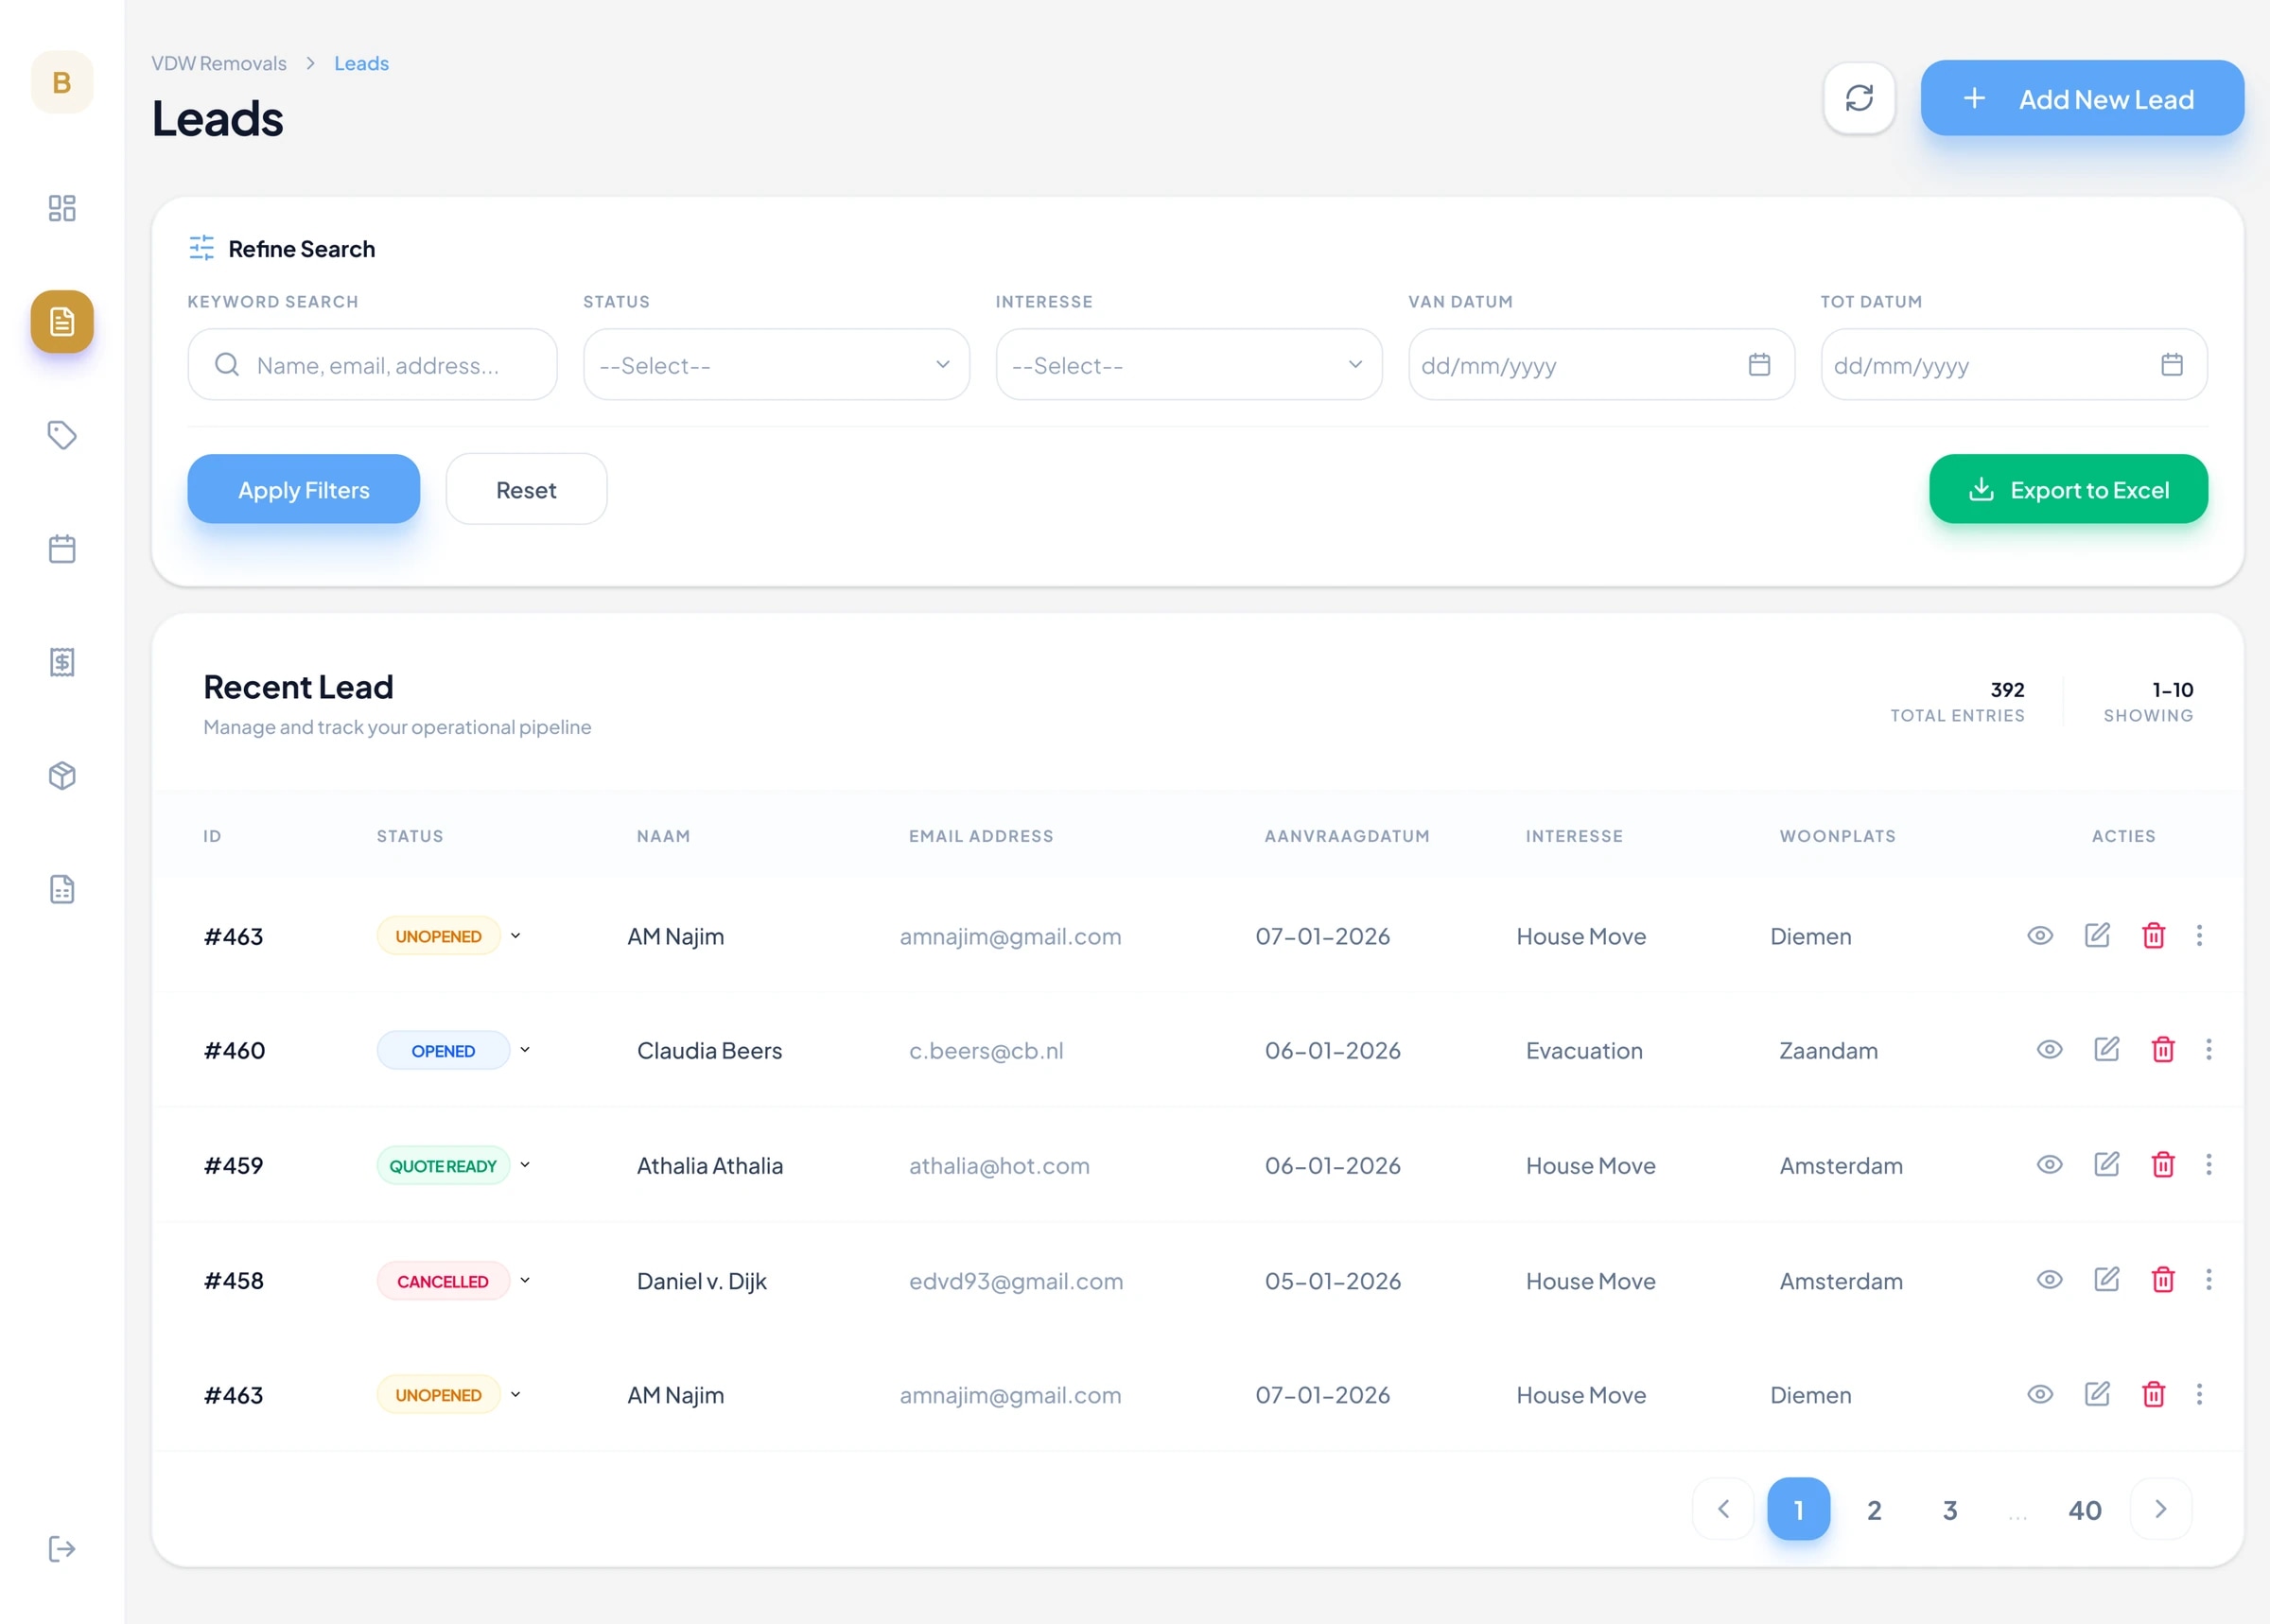Screen dimensions: 2270x1624
Task: Edit lead #458 Daniel v. Dijk
Action: tap(2106, 1279)
